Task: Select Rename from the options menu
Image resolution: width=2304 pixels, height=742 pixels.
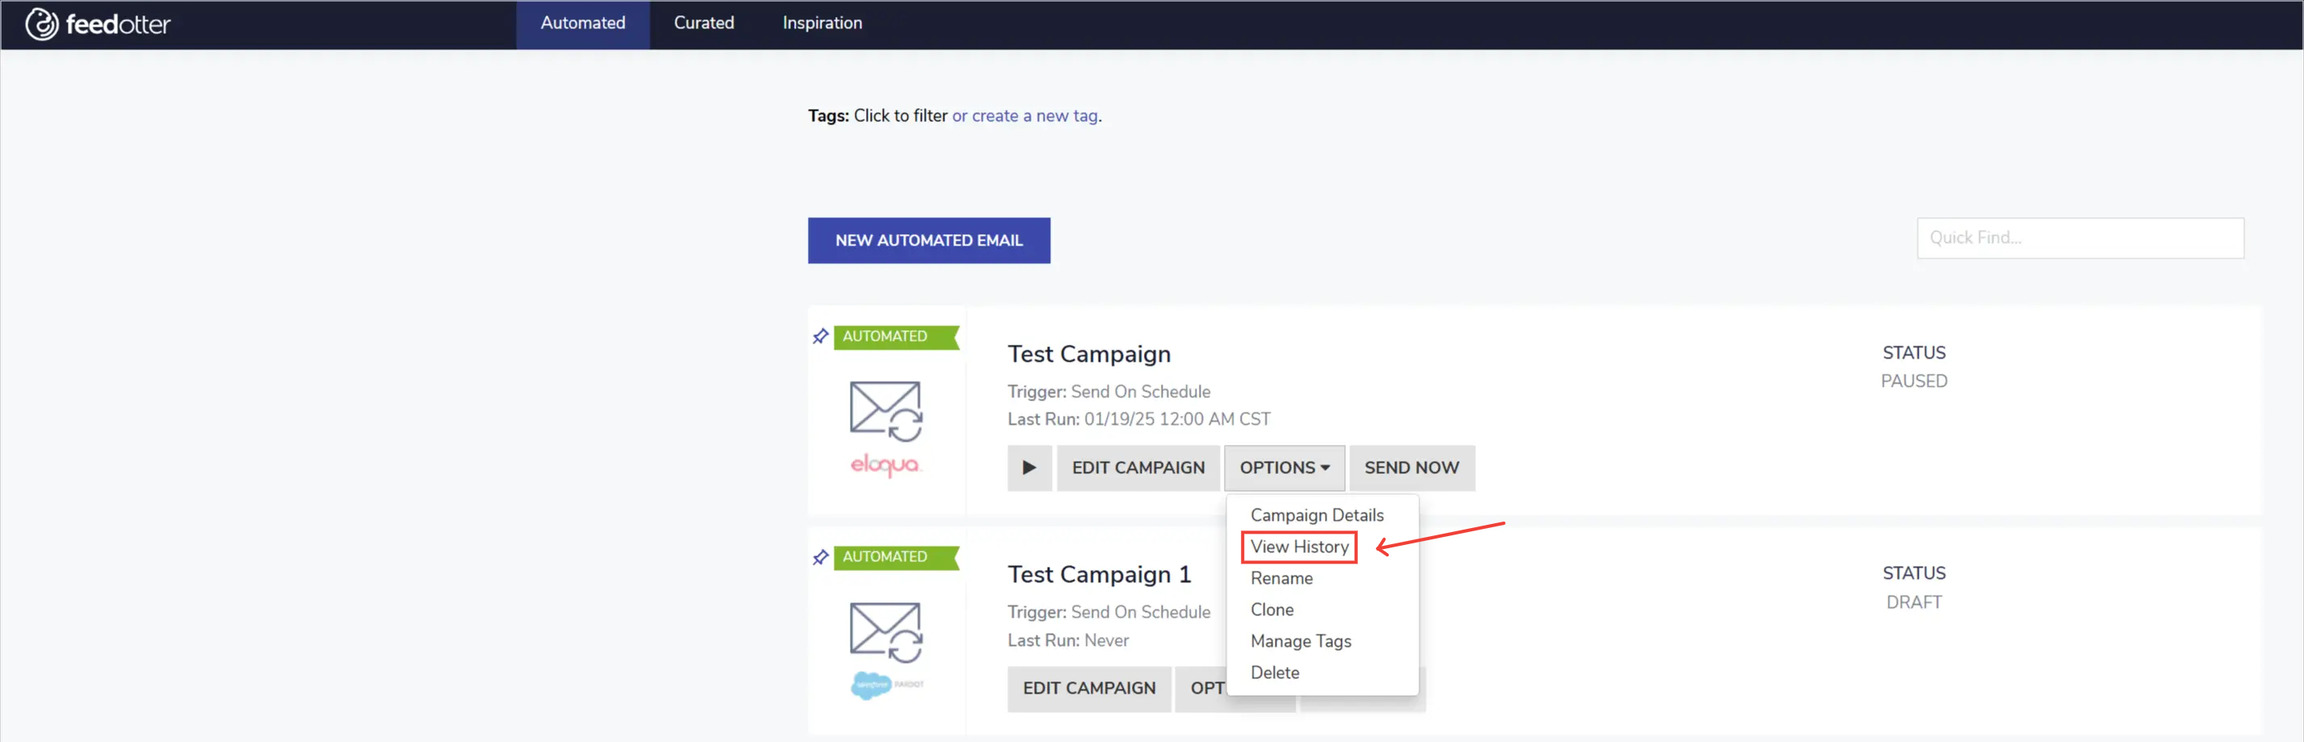Action: [1281, 578]
